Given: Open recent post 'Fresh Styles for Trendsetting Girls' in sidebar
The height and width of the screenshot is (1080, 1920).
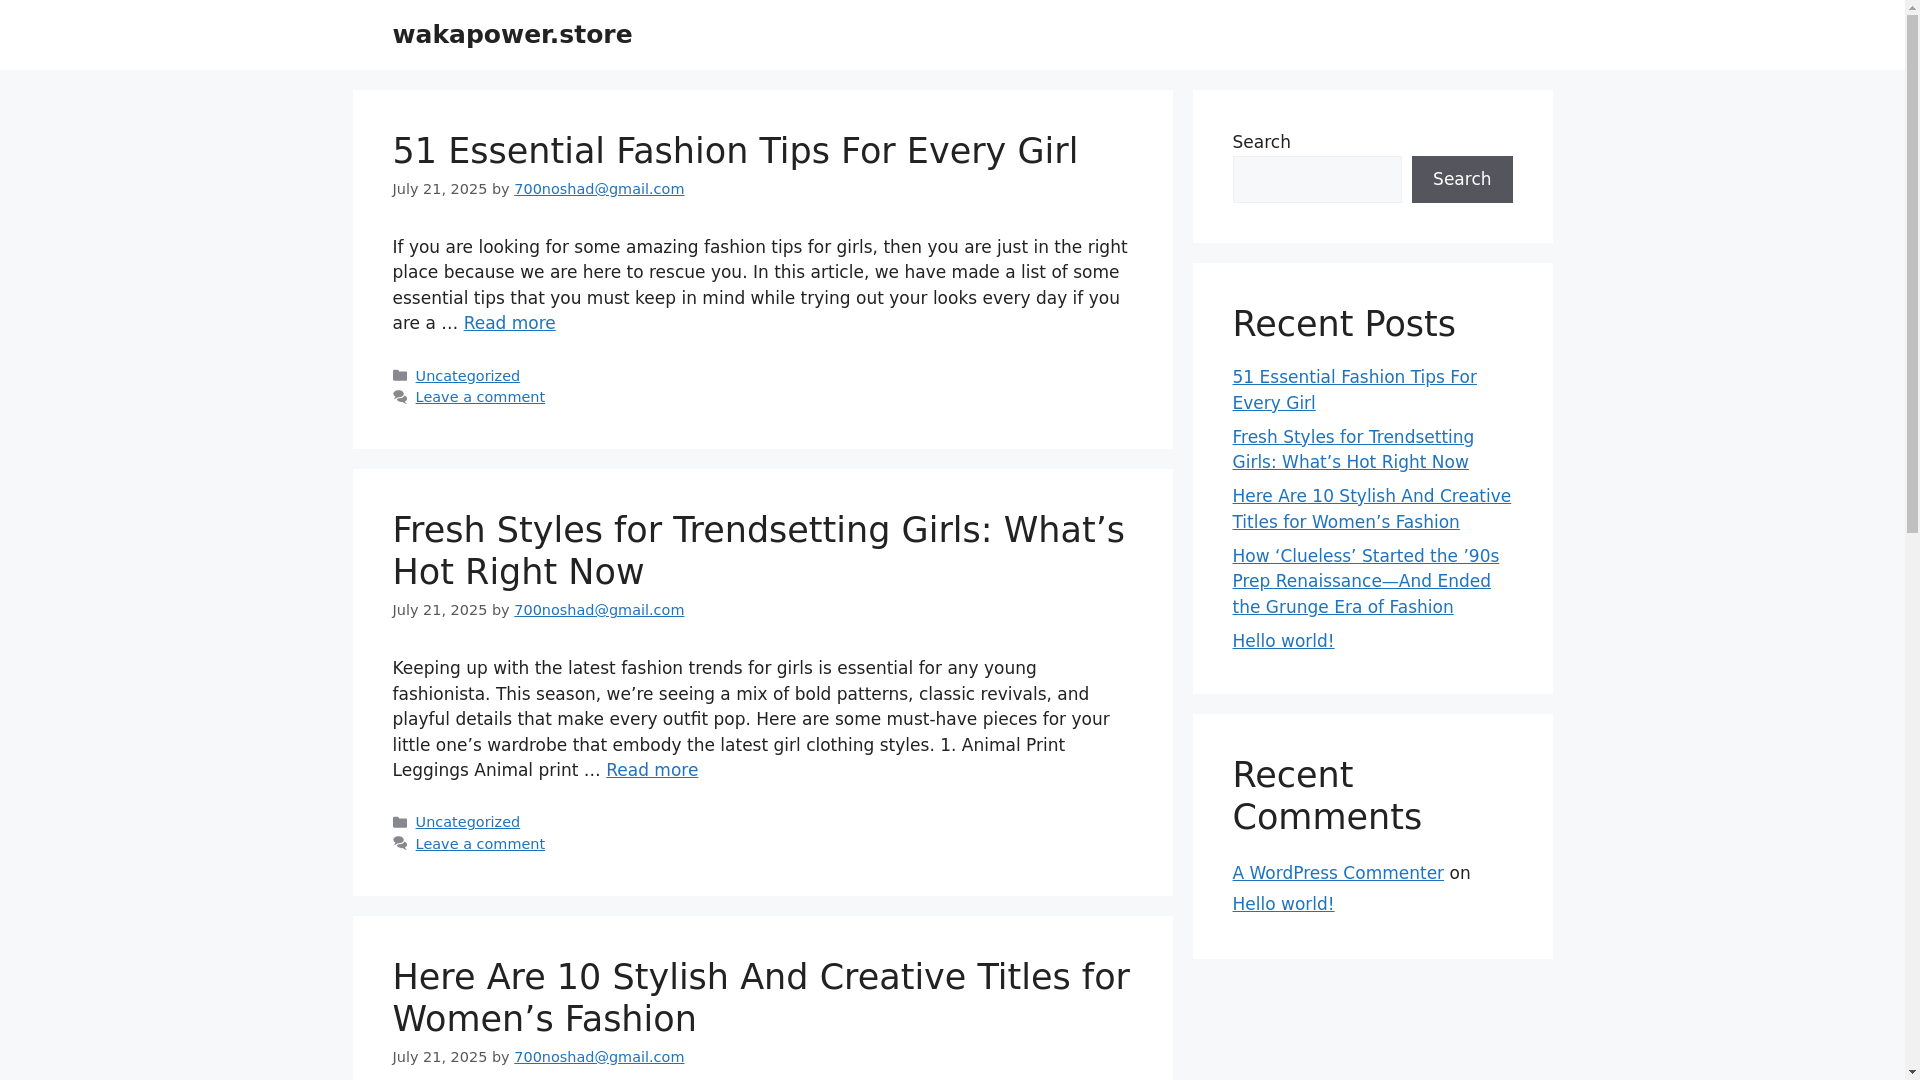Looking at the screenshot, I should 1353,449.
